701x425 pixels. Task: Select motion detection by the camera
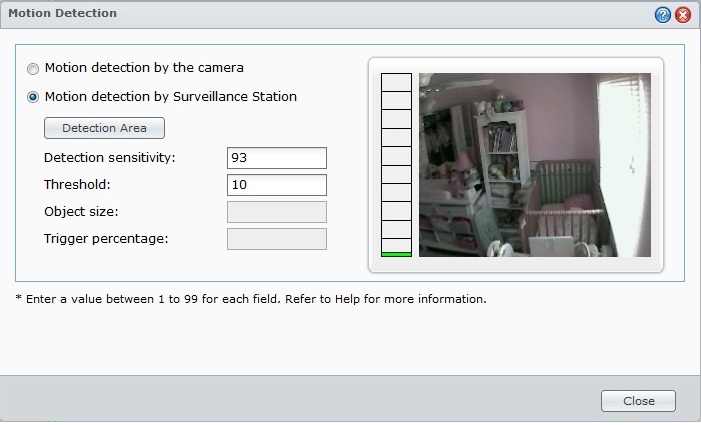[x=34, y=68]
